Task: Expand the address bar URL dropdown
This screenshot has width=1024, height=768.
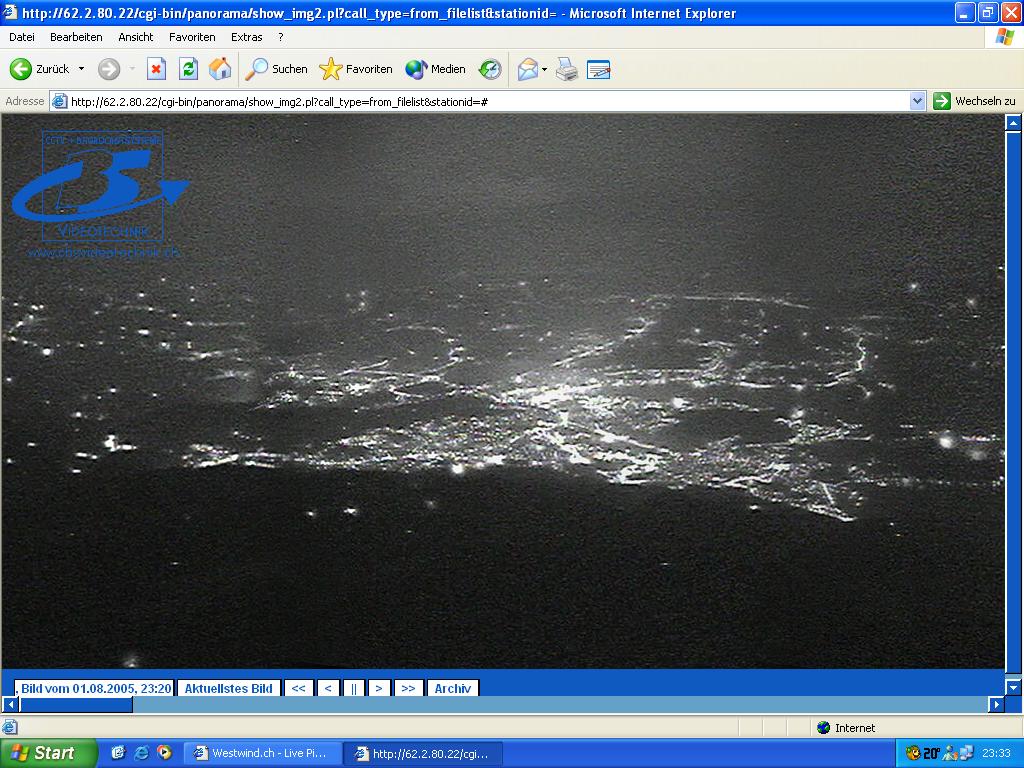Action: [x=917, y=101]
